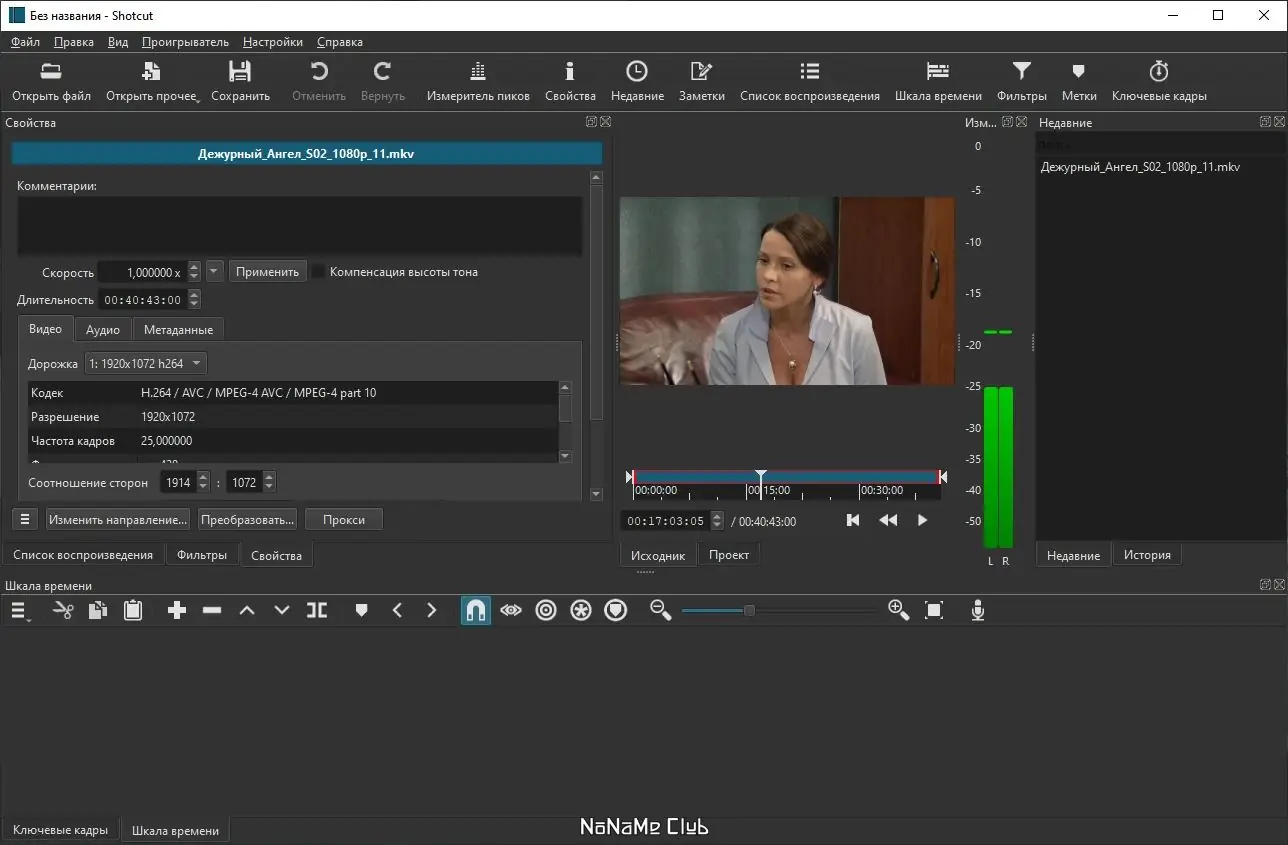Zoom timeline to fit

934,610
